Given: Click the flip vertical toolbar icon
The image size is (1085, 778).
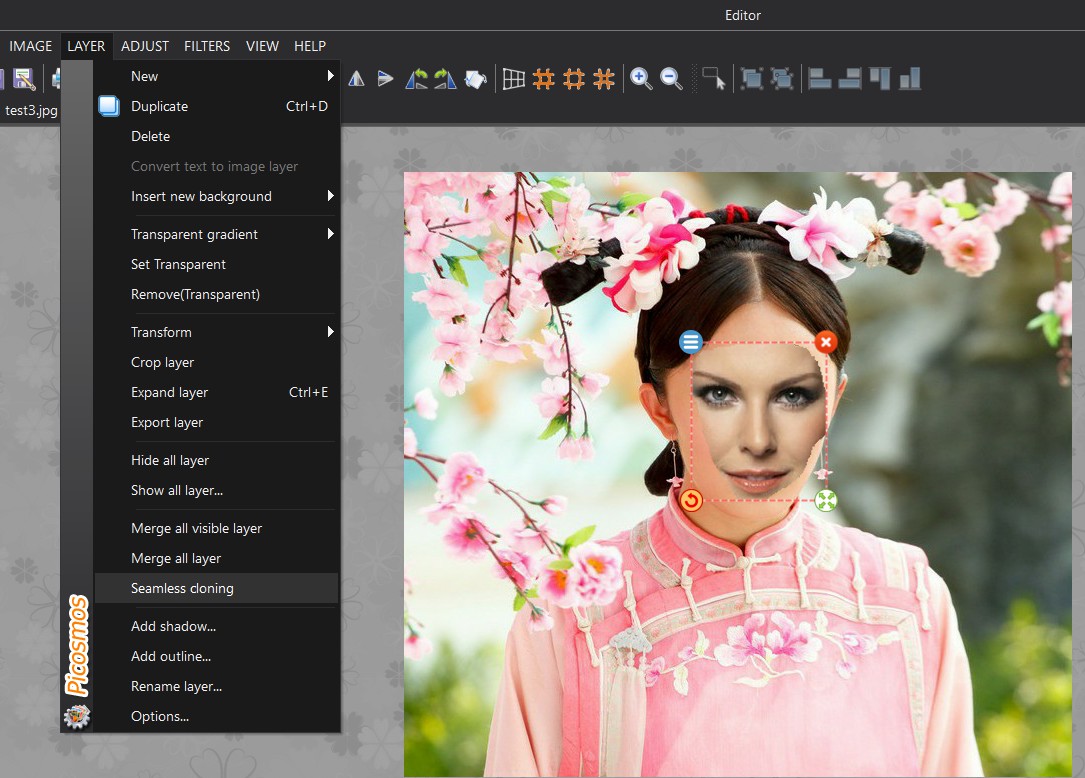Looking at the screenshot, I should [385, 79].
